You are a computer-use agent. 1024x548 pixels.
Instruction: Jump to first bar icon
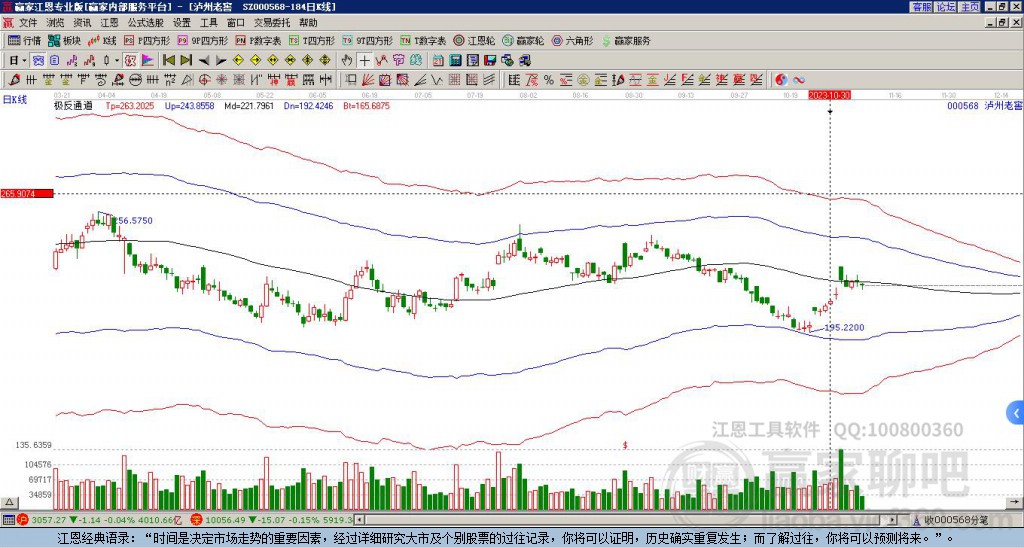(x=168, y=60)
